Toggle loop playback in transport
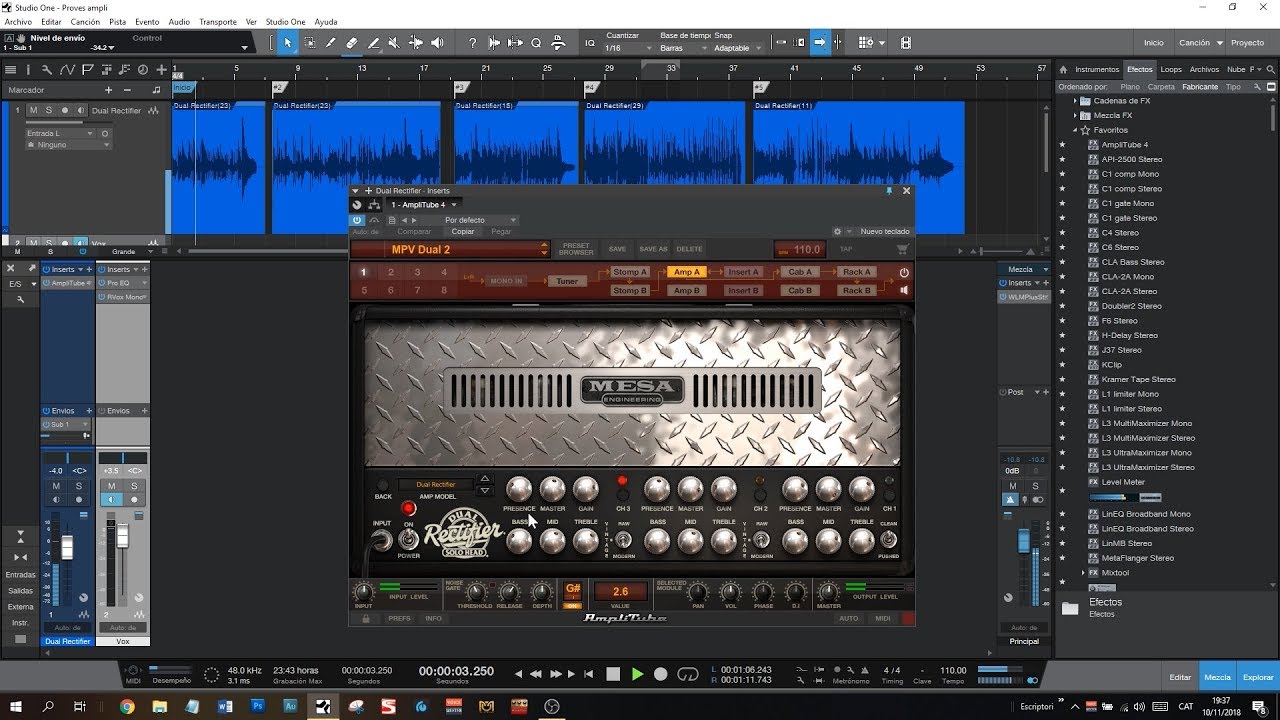 [686, 674]
